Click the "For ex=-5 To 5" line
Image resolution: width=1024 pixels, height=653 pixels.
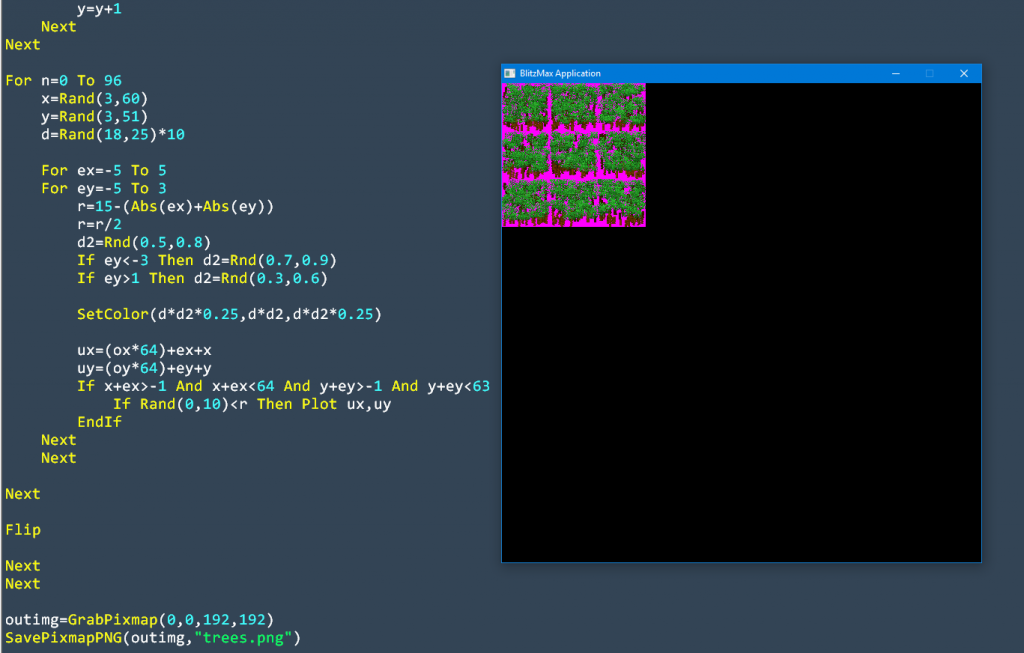point(104,170)
